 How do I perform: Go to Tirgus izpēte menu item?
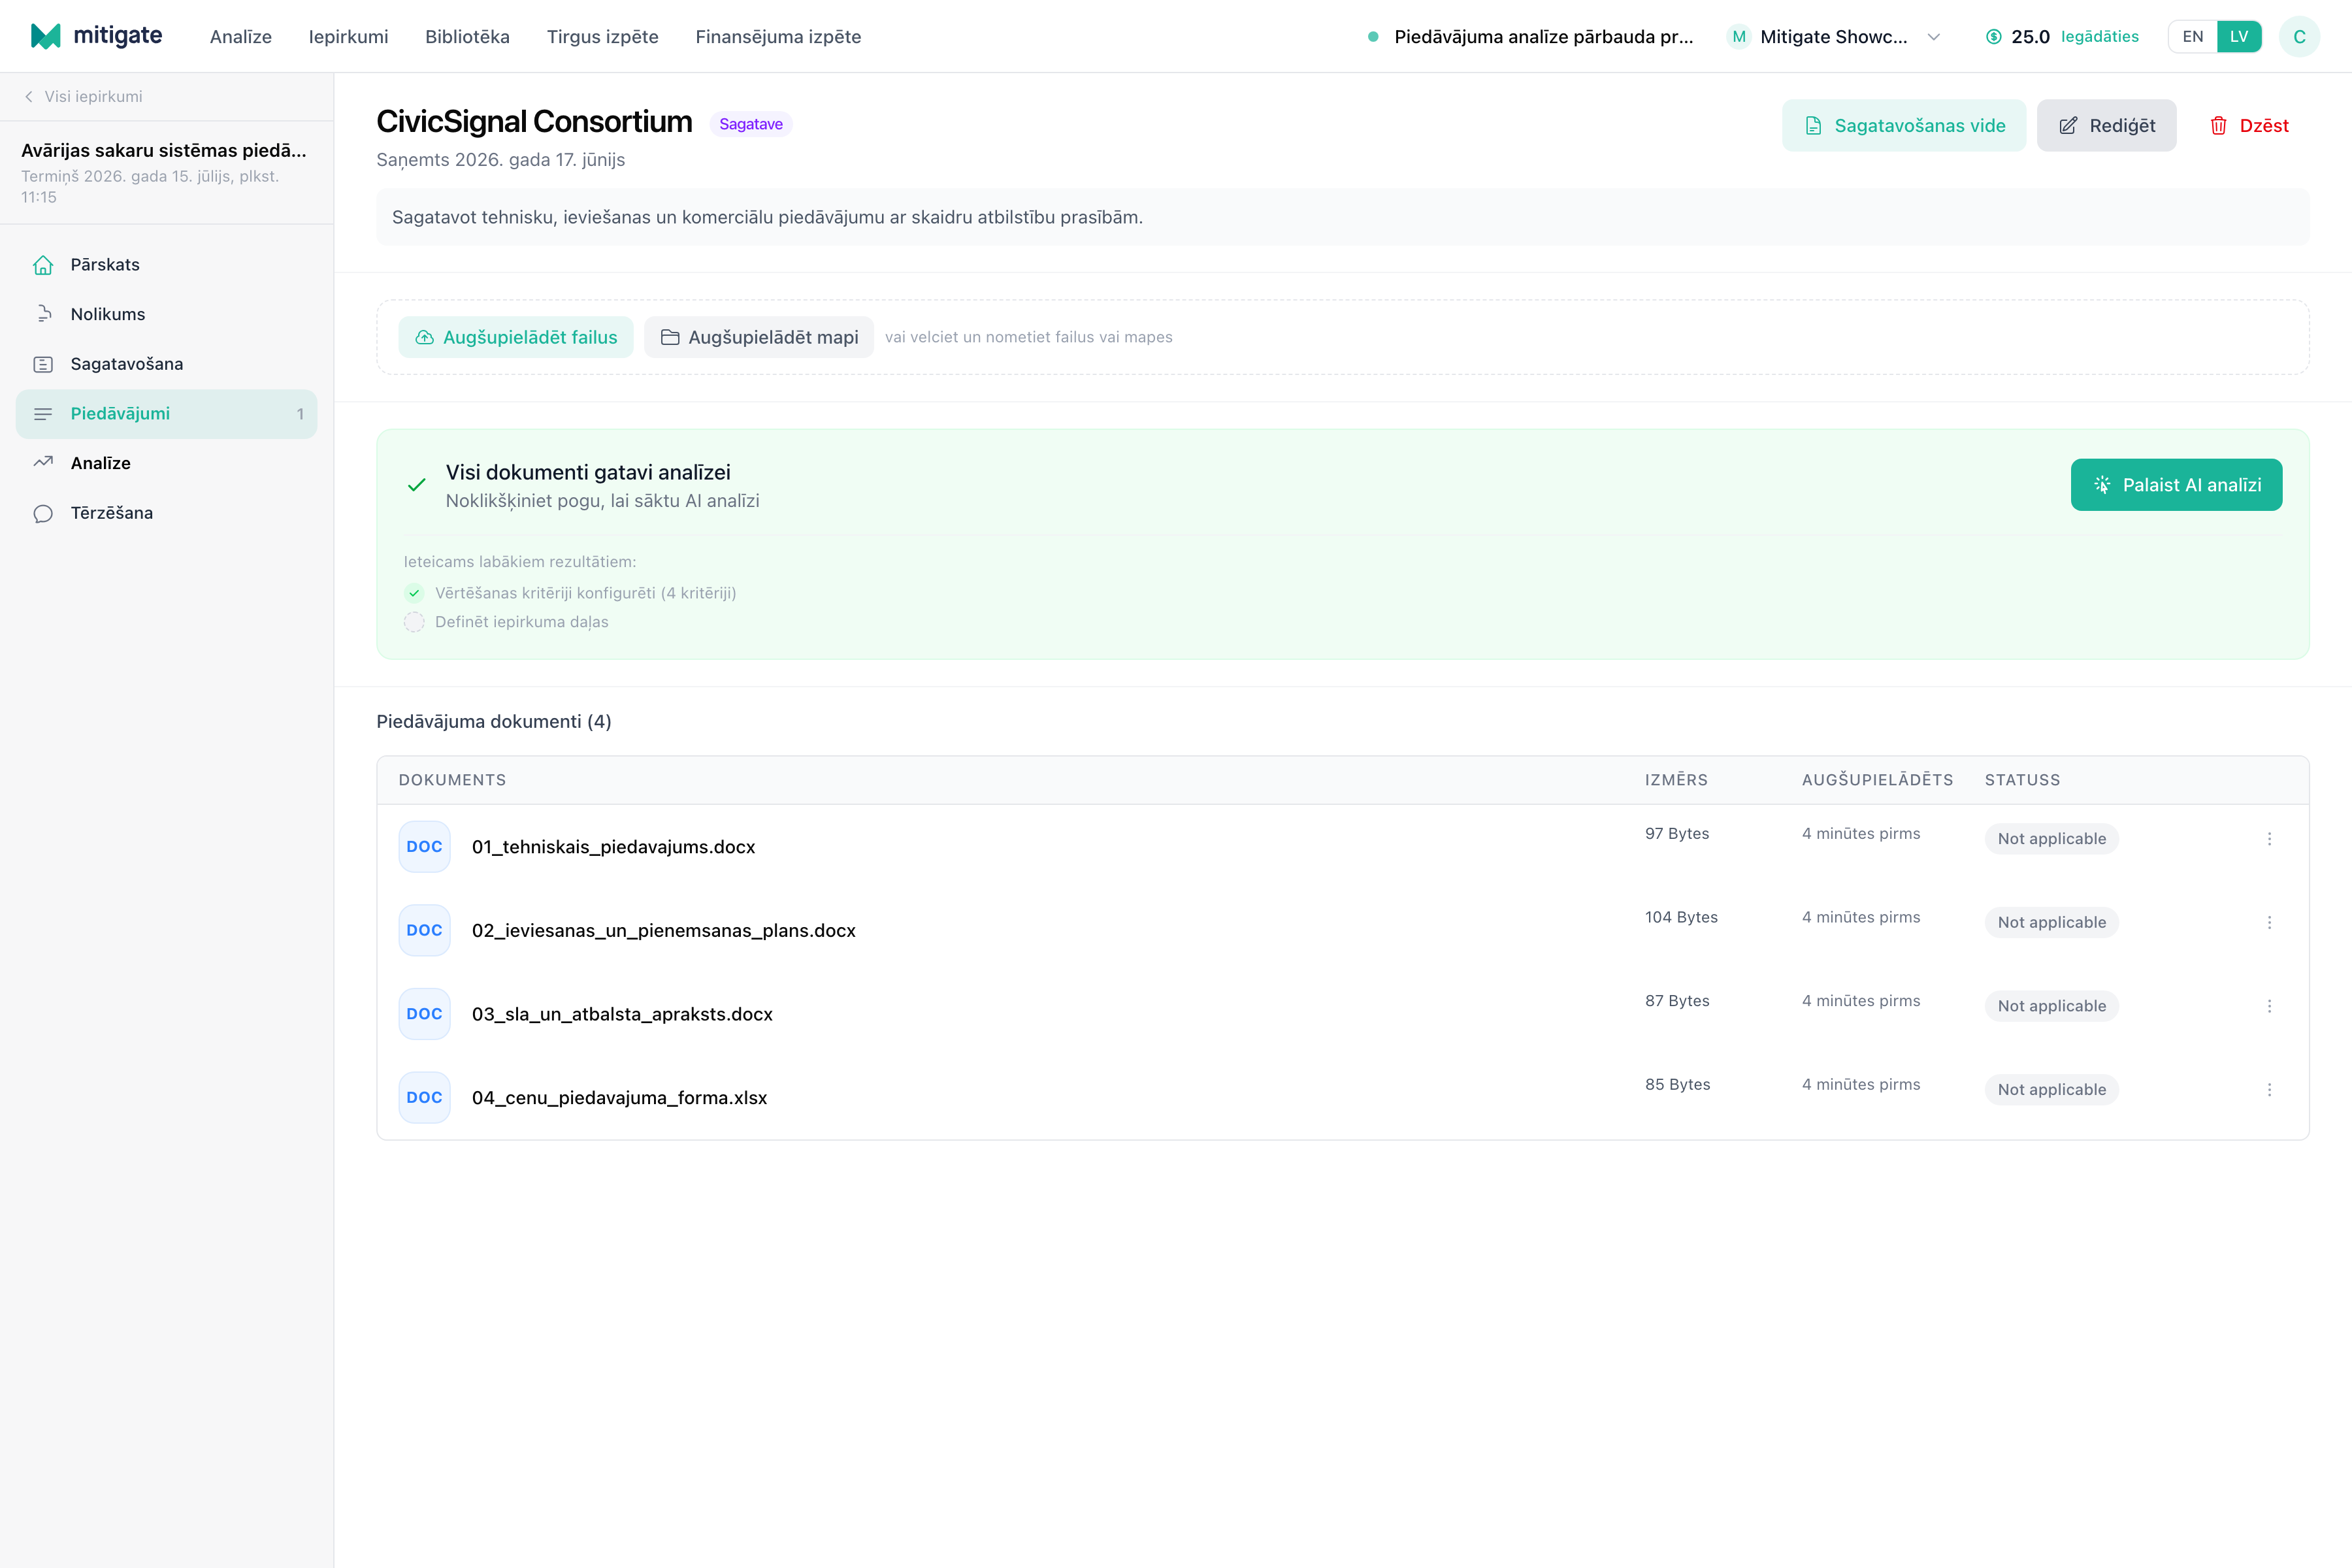(602, 37)
